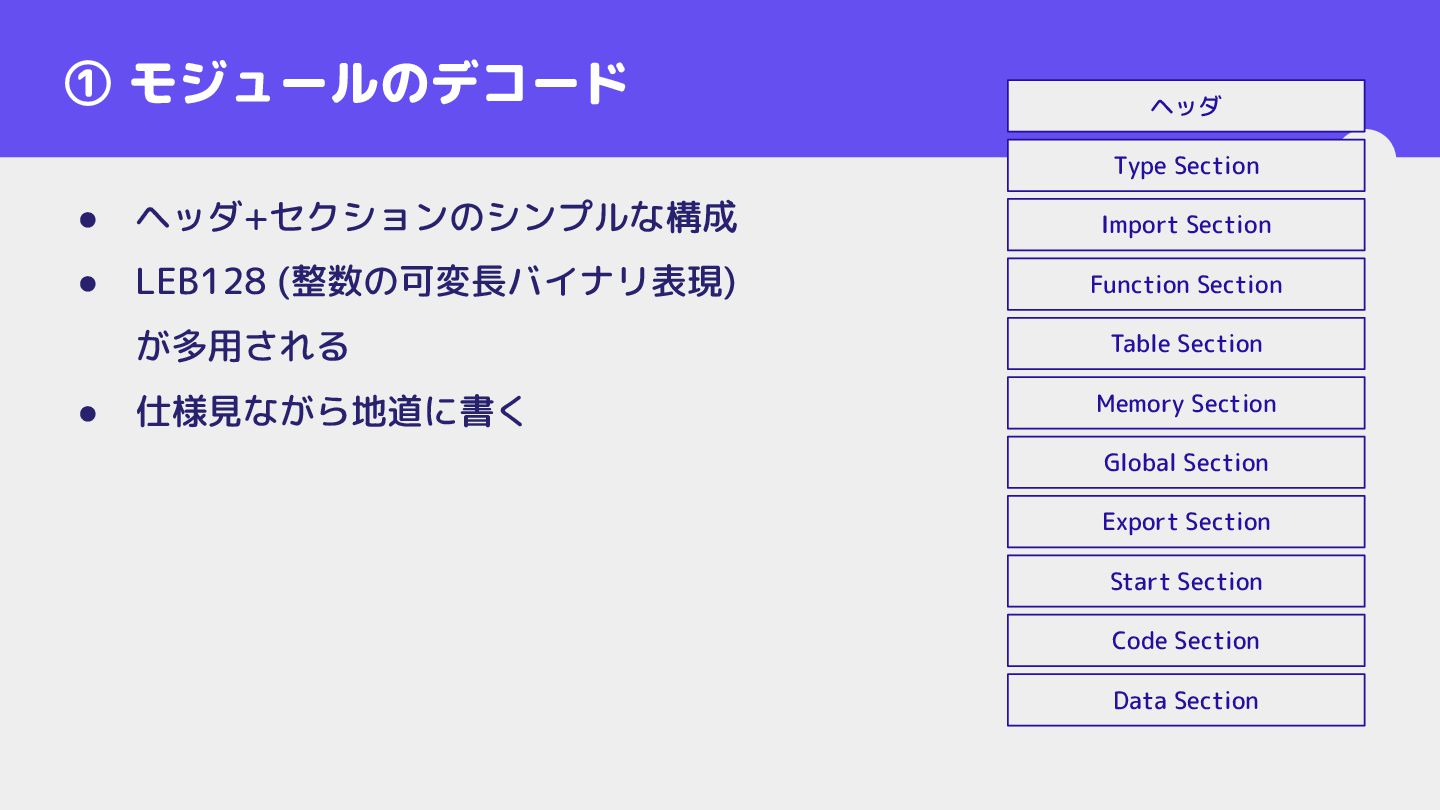Click the Data Section box
Viewport: 1440px width, 810px height.
click(x=1186, y=700)
